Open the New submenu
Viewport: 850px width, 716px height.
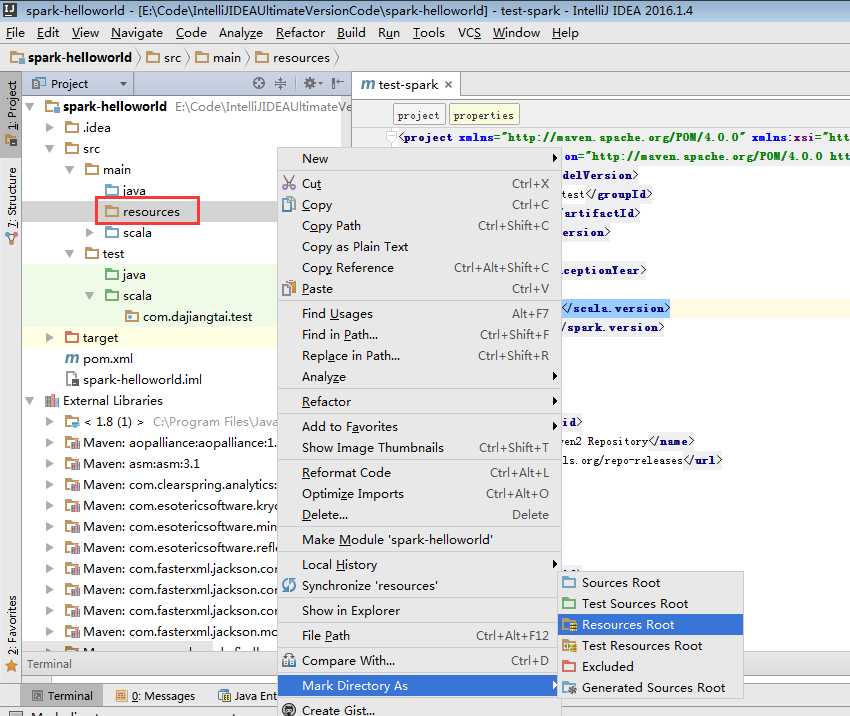pyautogui.click(x=418, y=158)
